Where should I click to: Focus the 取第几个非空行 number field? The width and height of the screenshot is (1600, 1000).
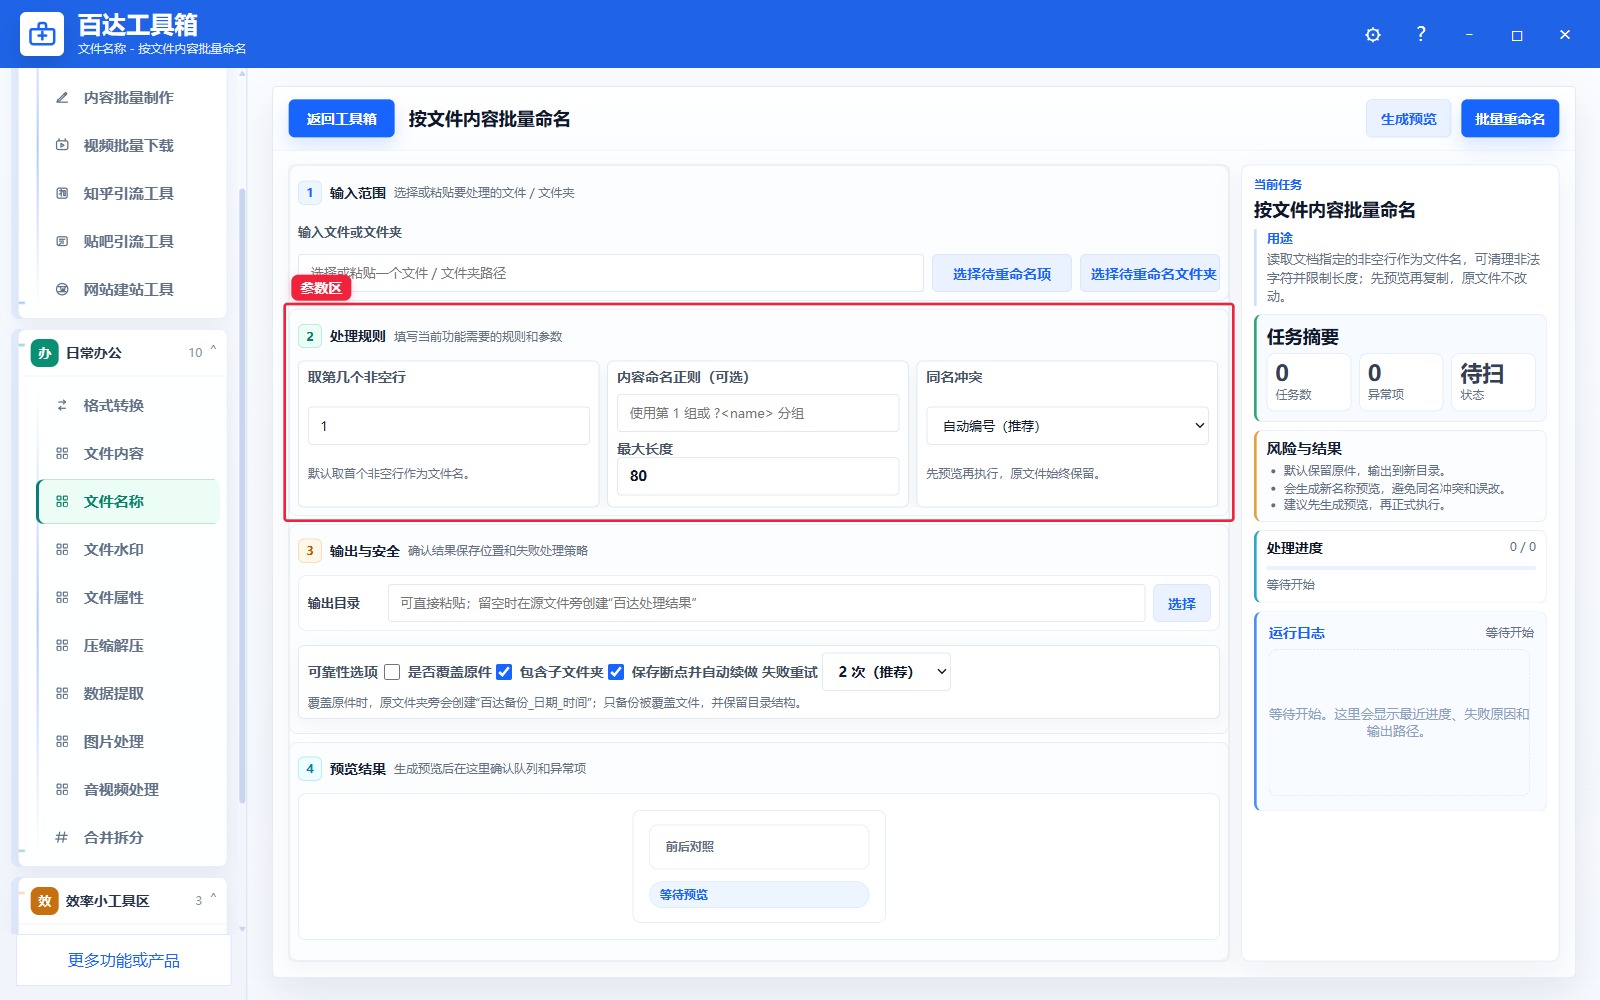(449, 426)
